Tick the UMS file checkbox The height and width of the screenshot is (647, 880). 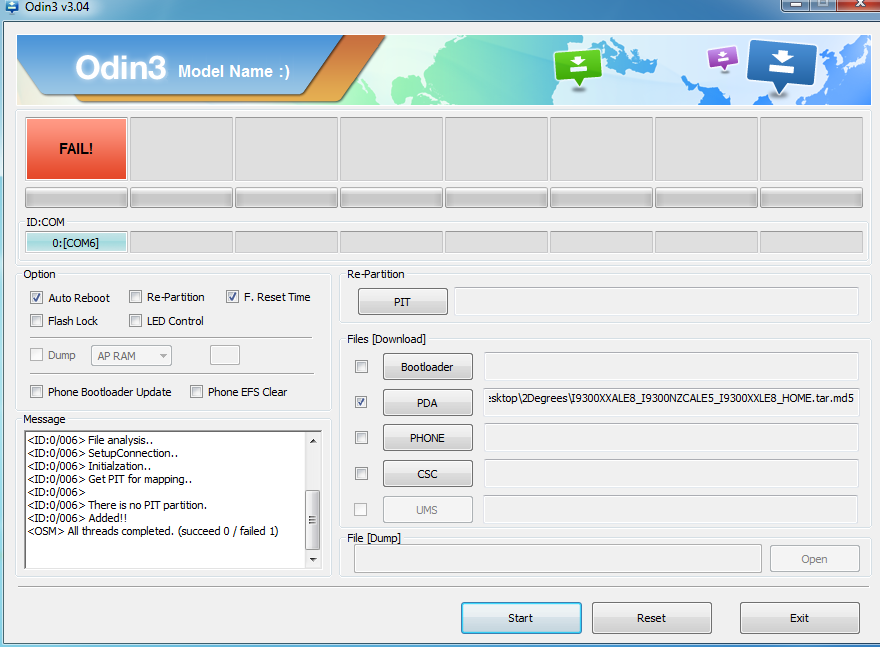(x=361, y=510)
